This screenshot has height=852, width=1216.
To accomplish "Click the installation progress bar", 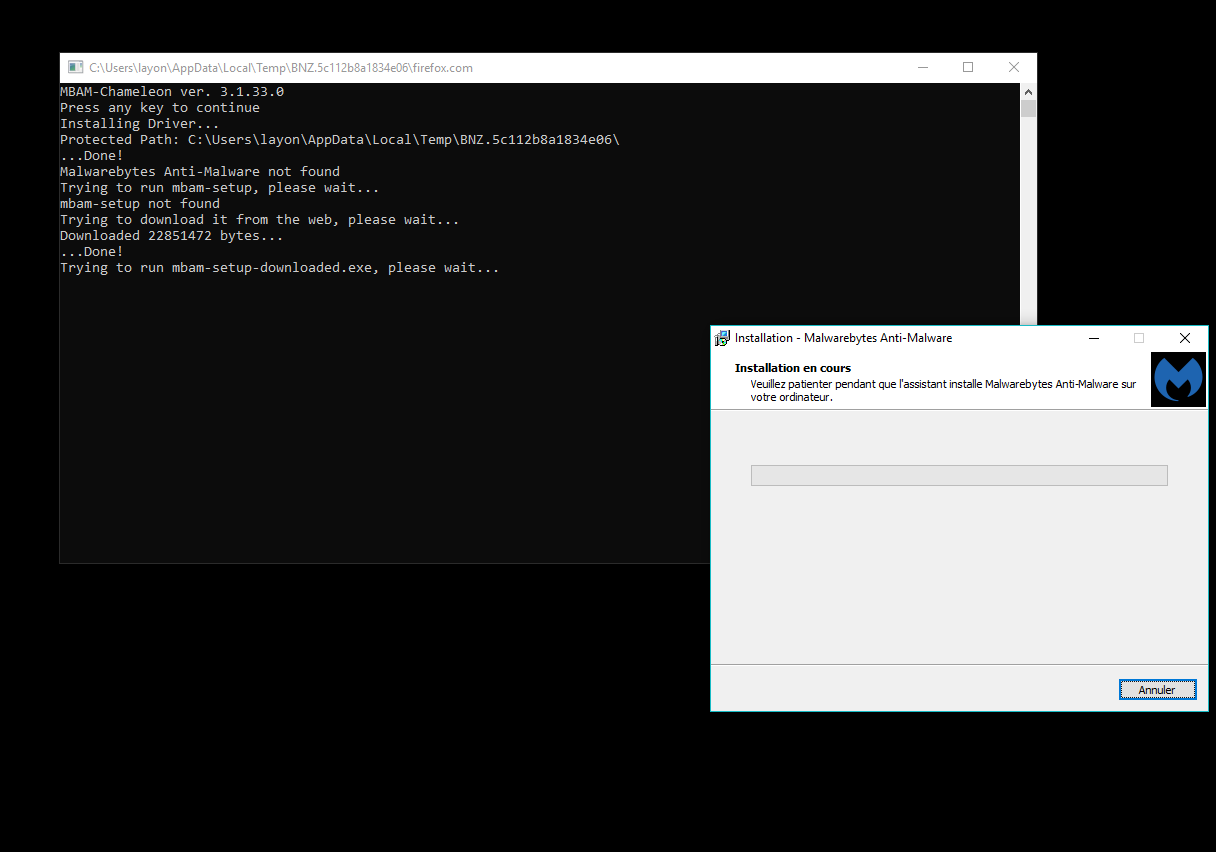I will coord(959,476).
